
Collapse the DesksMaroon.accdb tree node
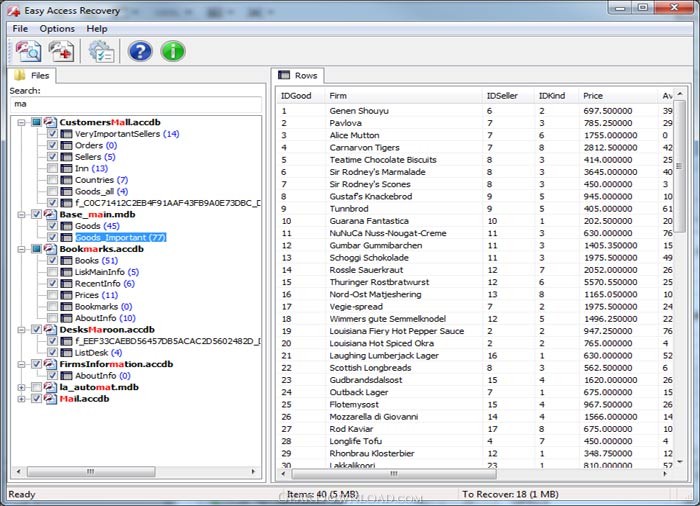tap(22, 329)
